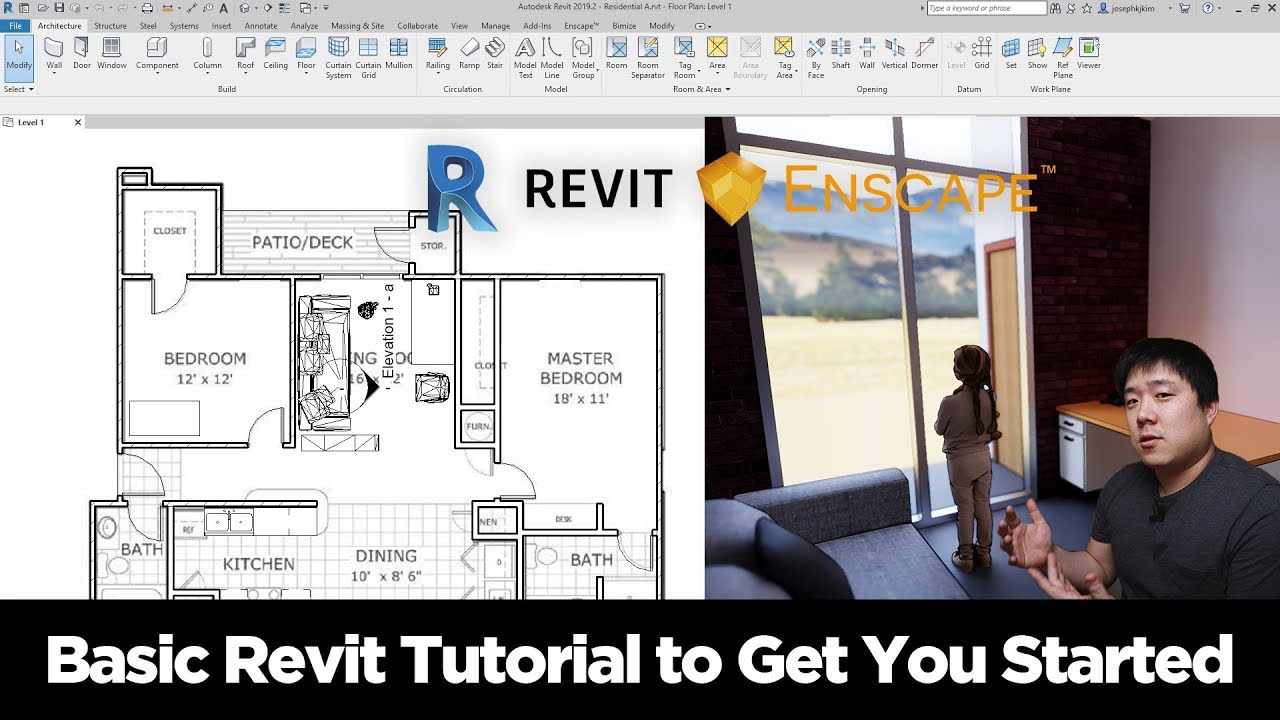This screenshot has height=720, width=1280.
Task: Open the Customize Quick Access Toolbar dropdown
Action: click(x=326, y=8)
